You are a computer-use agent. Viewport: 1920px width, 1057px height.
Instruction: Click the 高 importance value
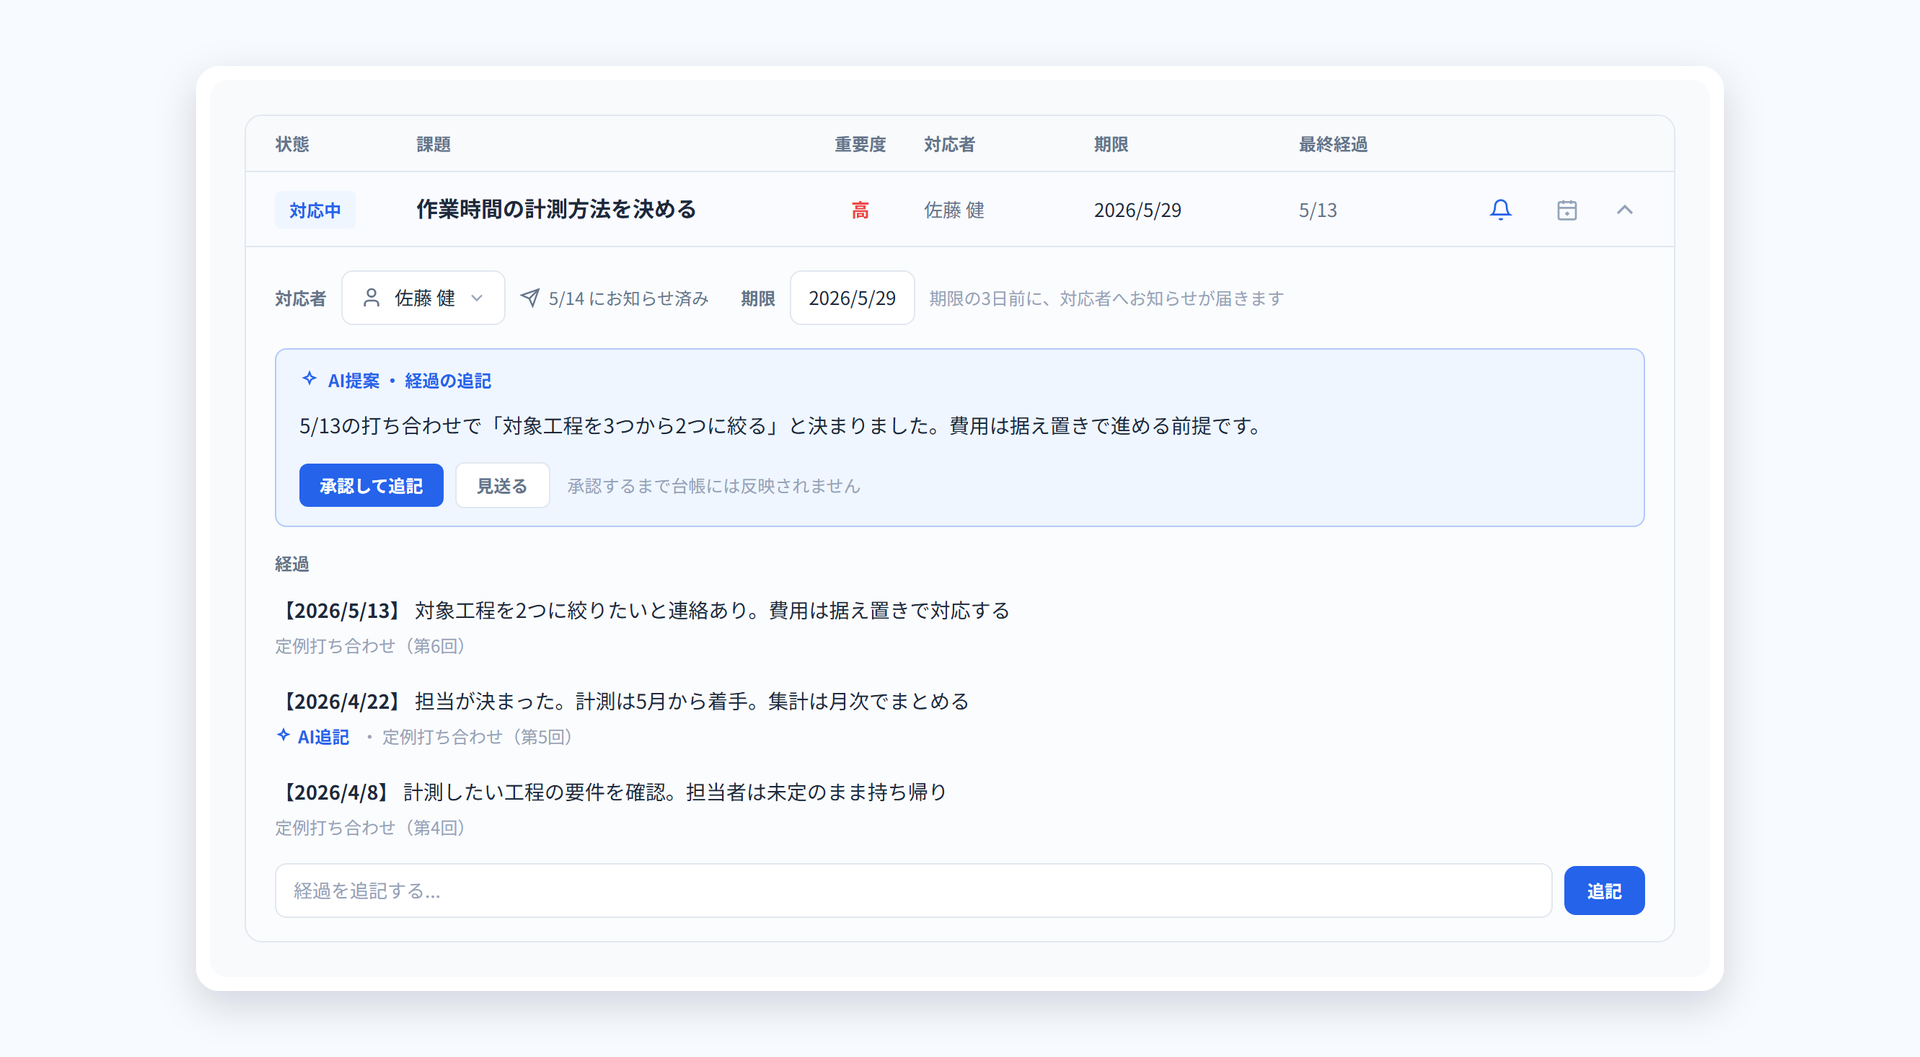pos(860,210)
